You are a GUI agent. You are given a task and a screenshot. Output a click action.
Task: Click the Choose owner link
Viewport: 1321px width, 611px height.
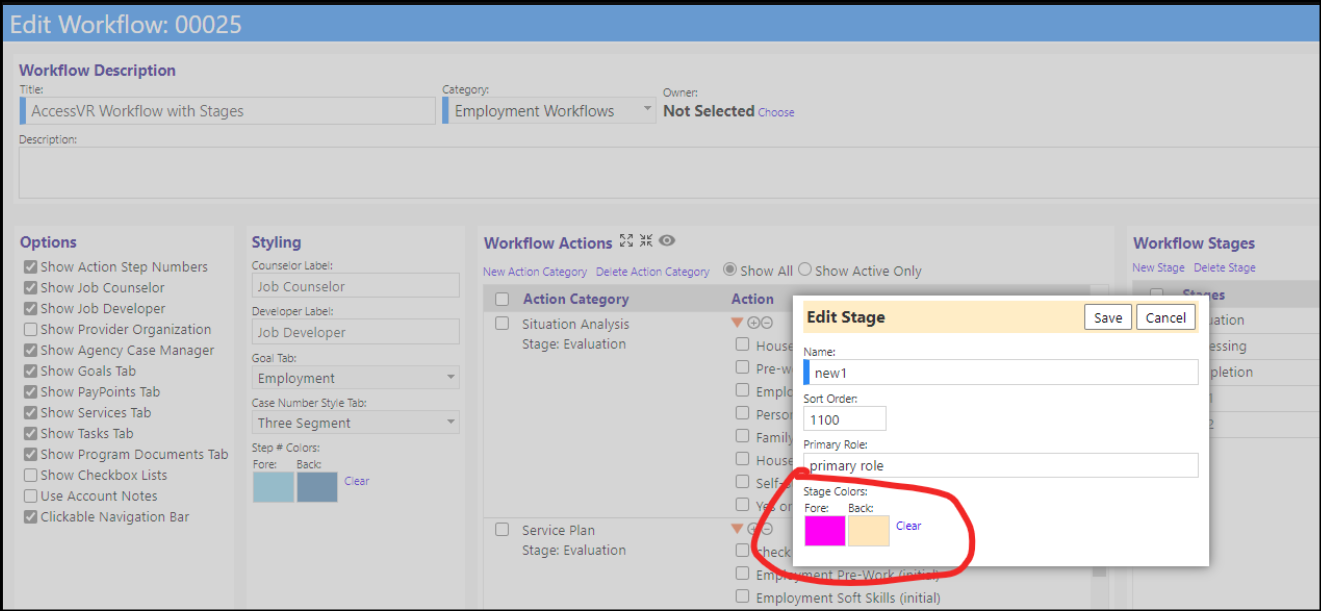coord(776,112)
